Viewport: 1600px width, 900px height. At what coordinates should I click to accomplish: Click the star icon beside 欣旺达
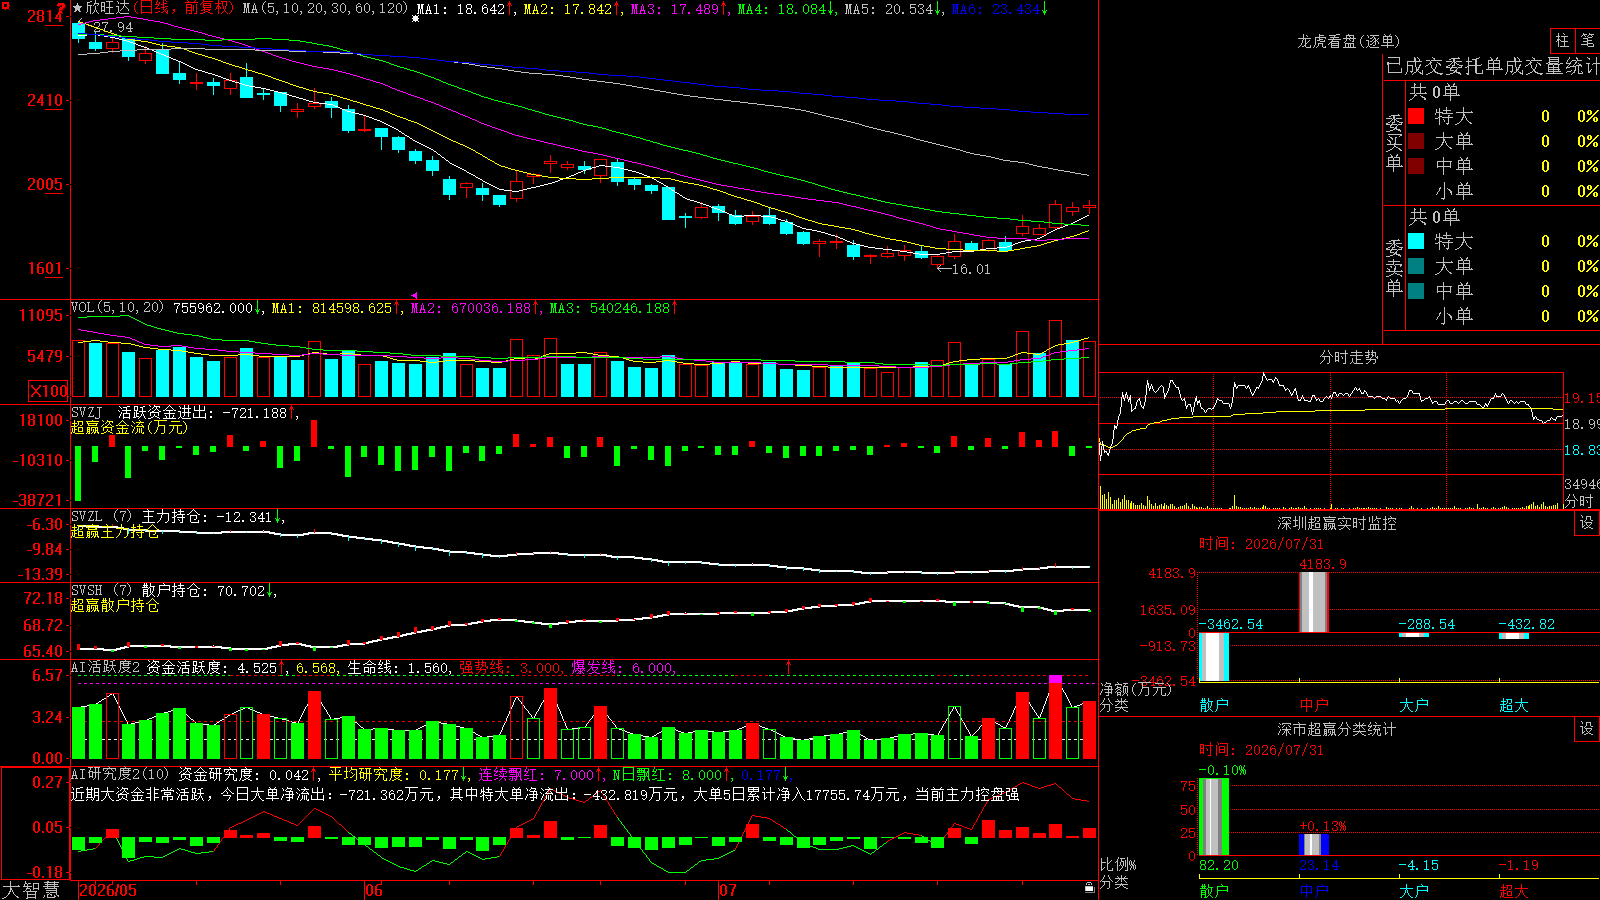[x=78, y=8]
